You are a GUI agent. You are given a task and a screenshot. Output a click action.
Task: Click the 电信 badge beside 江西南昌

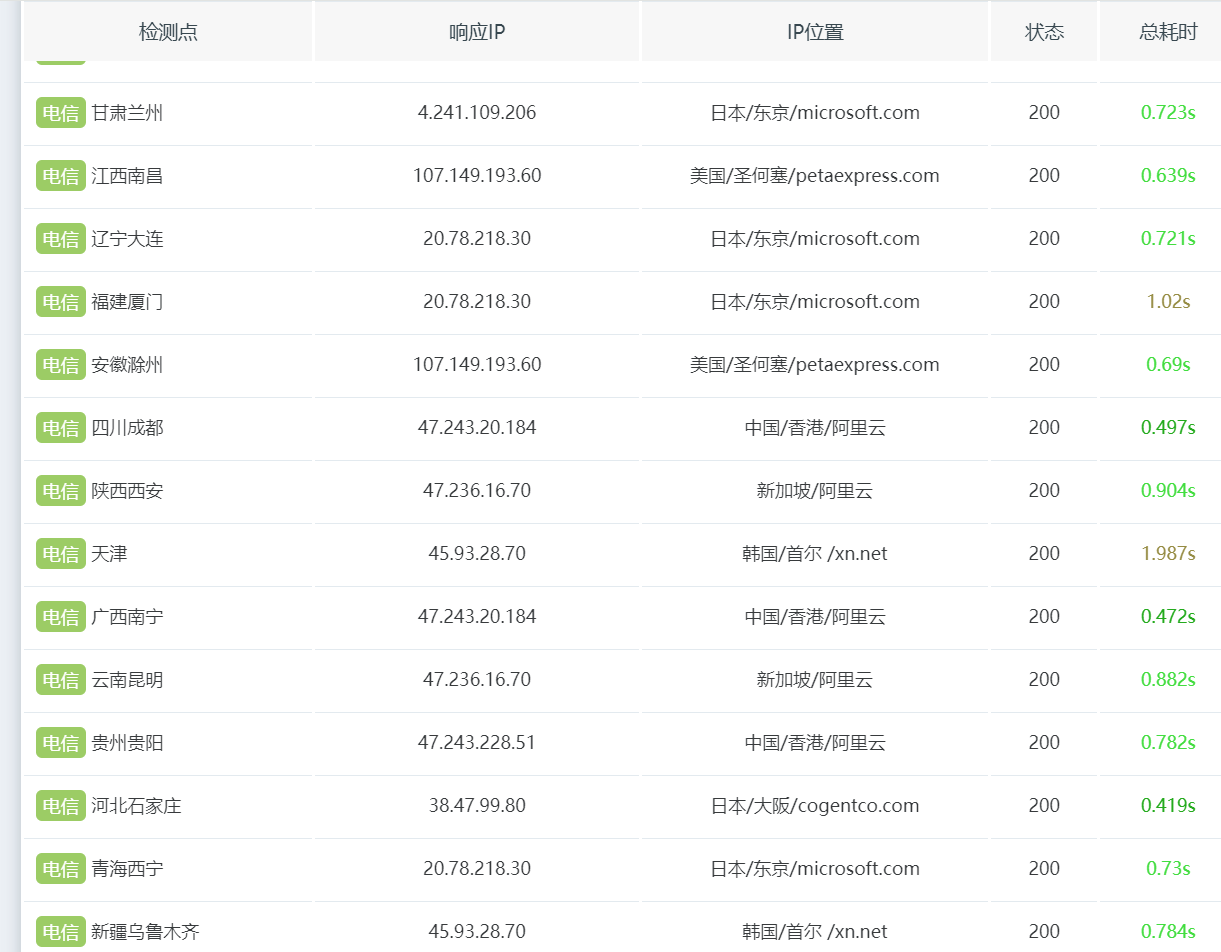(x=61, y=176)
